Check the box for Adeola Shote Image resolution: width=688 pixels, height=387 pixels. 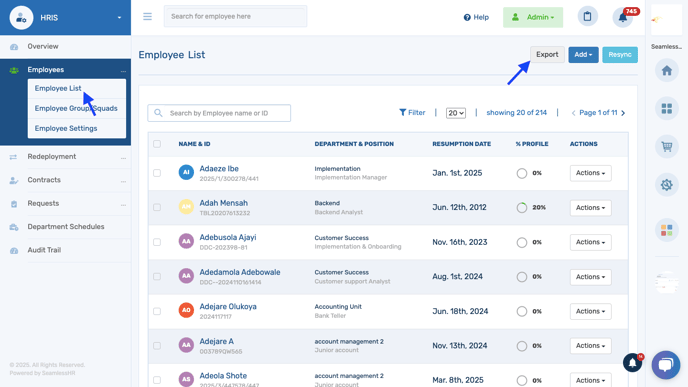pyautogui.click(x=157, y=380)
